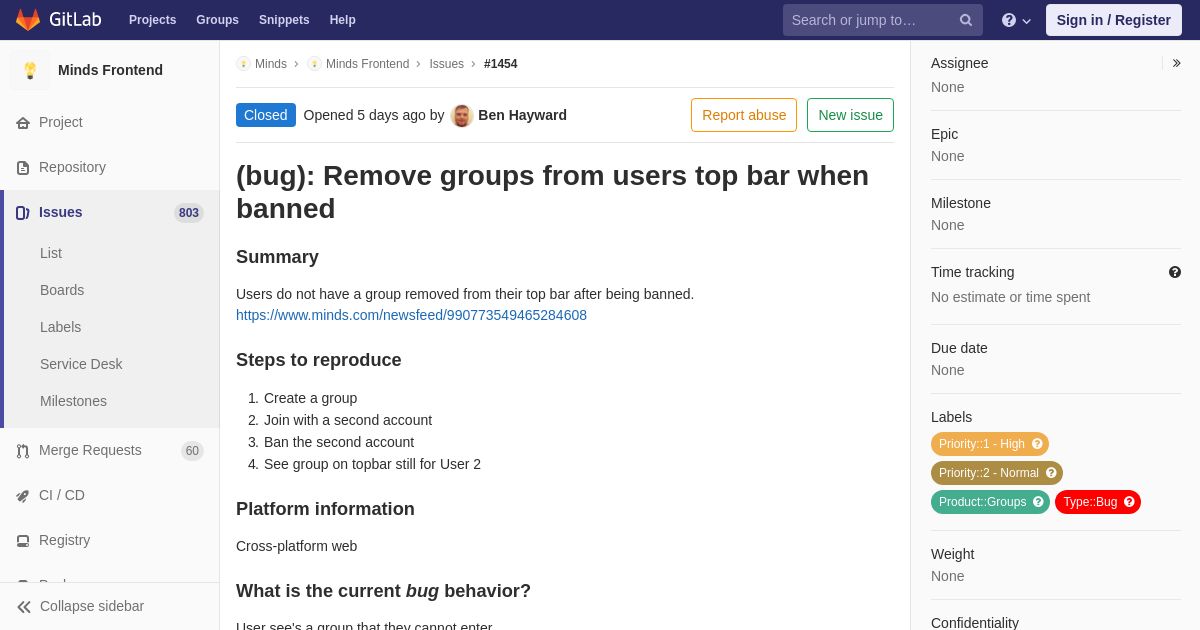1200x630 pixels.
Task: Click the Platform information heading
Action: point(325,509)
